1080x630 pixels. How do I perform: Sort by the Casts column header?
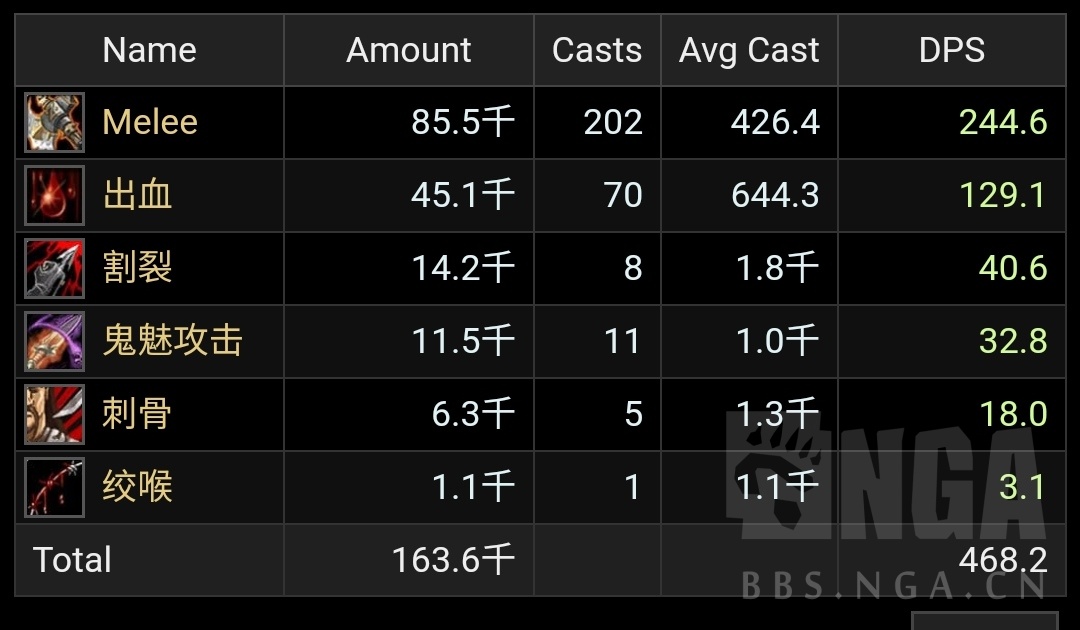(597, 50)
